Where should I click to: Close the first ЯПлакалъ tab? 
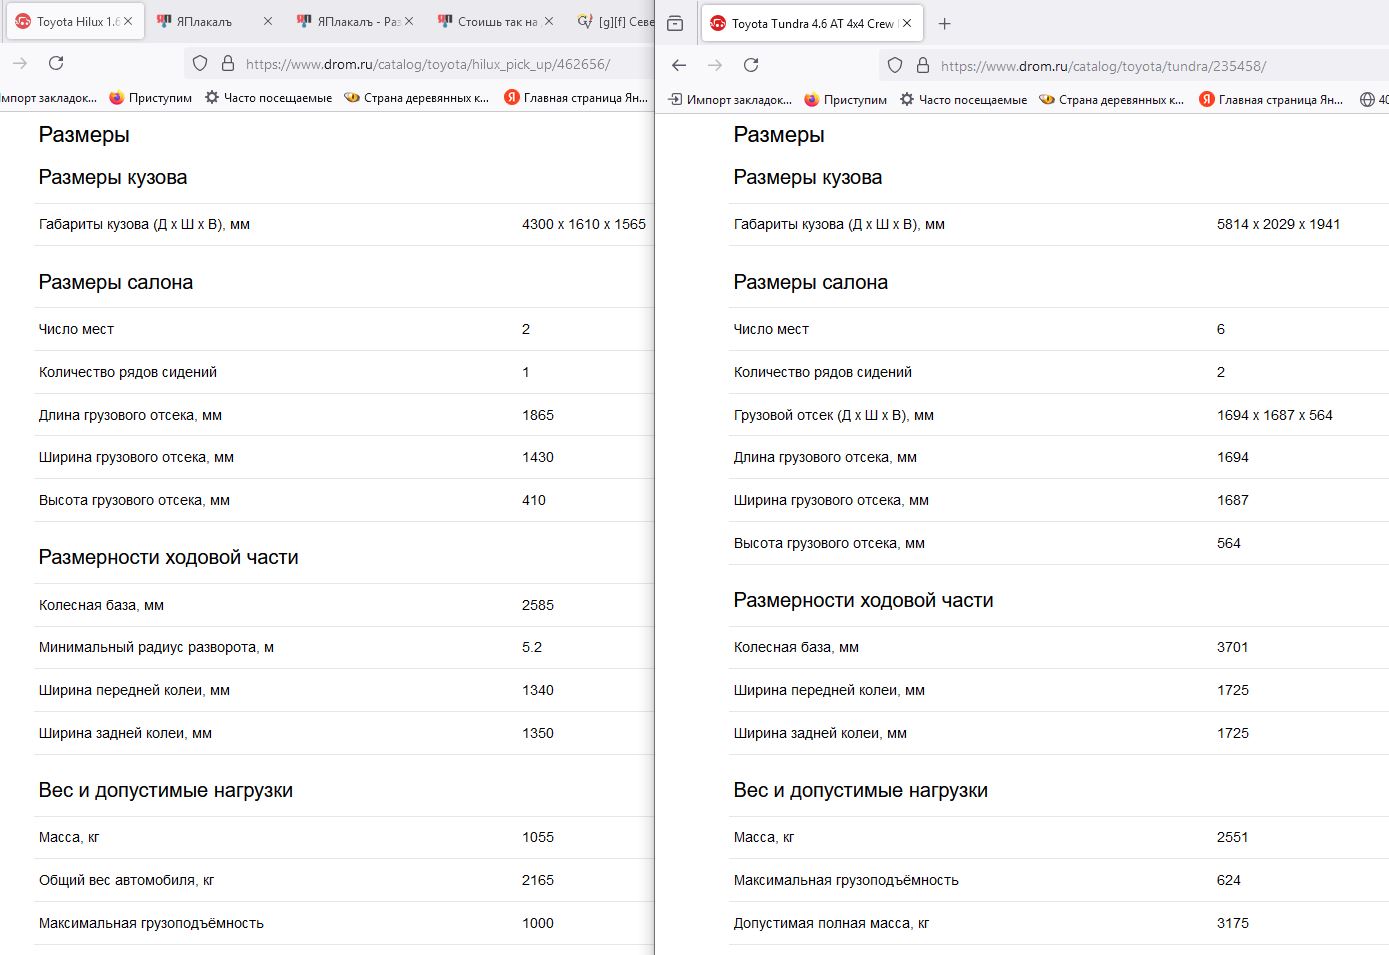pos(268,21)
